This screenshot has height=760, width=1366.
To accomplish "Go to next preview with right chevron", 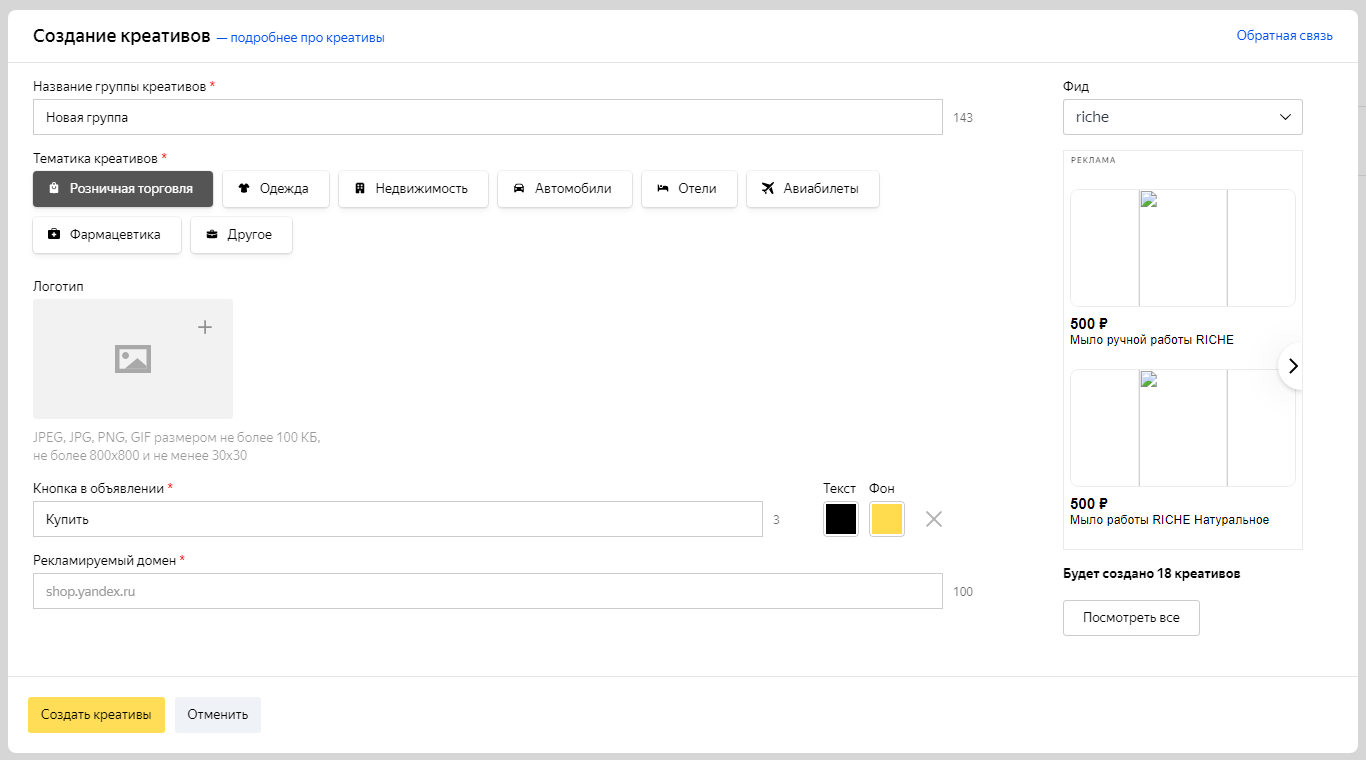I will pyautogui.click(x=1292, y=366).
